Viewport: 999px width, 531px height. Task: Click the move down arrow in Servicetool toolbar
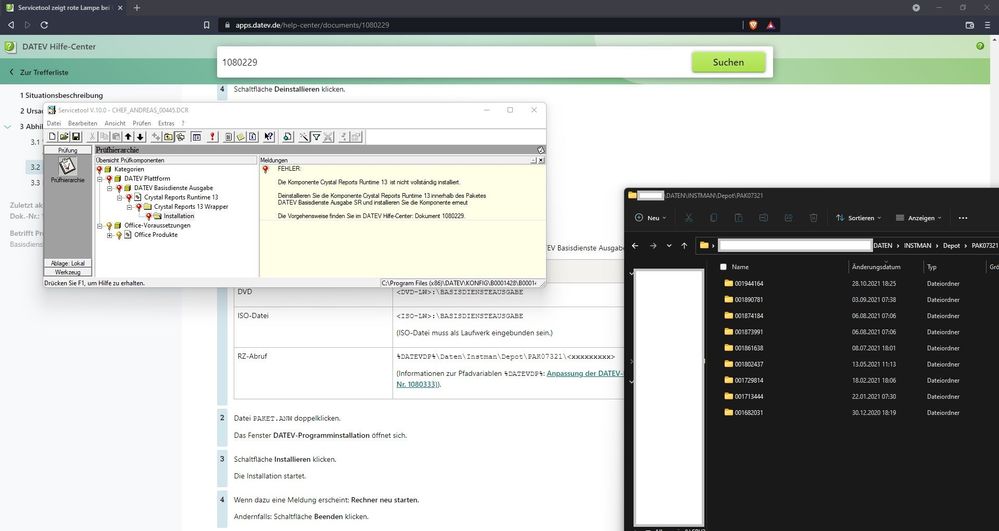click(x=140, y=136)
